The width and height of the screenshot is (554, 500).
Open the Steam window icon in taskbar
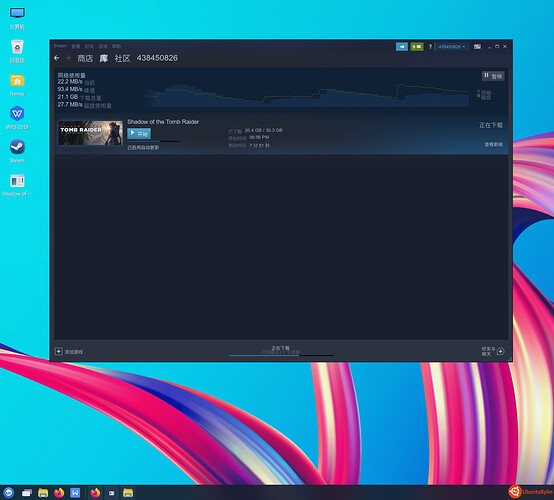[x=112, y=493]
